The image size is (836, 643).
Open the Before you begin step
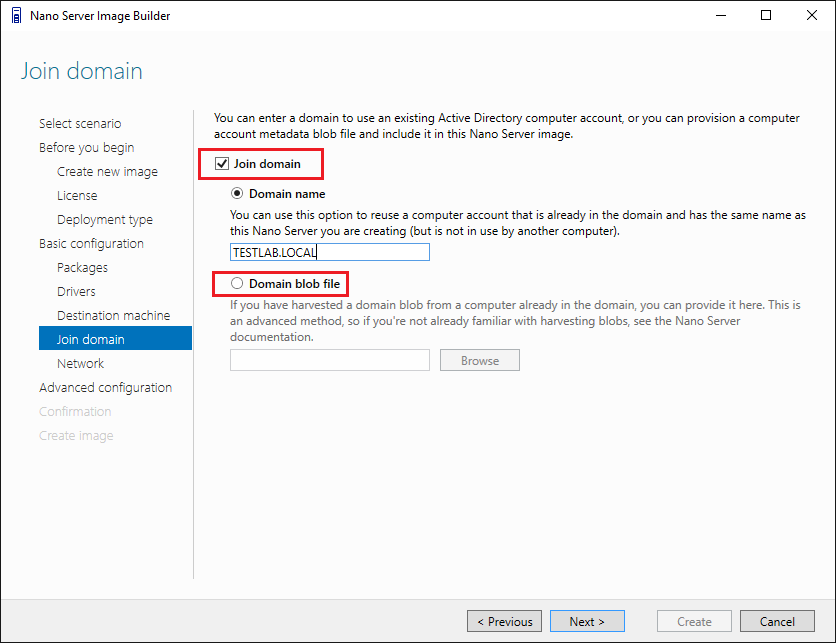(x=86, y=147)
